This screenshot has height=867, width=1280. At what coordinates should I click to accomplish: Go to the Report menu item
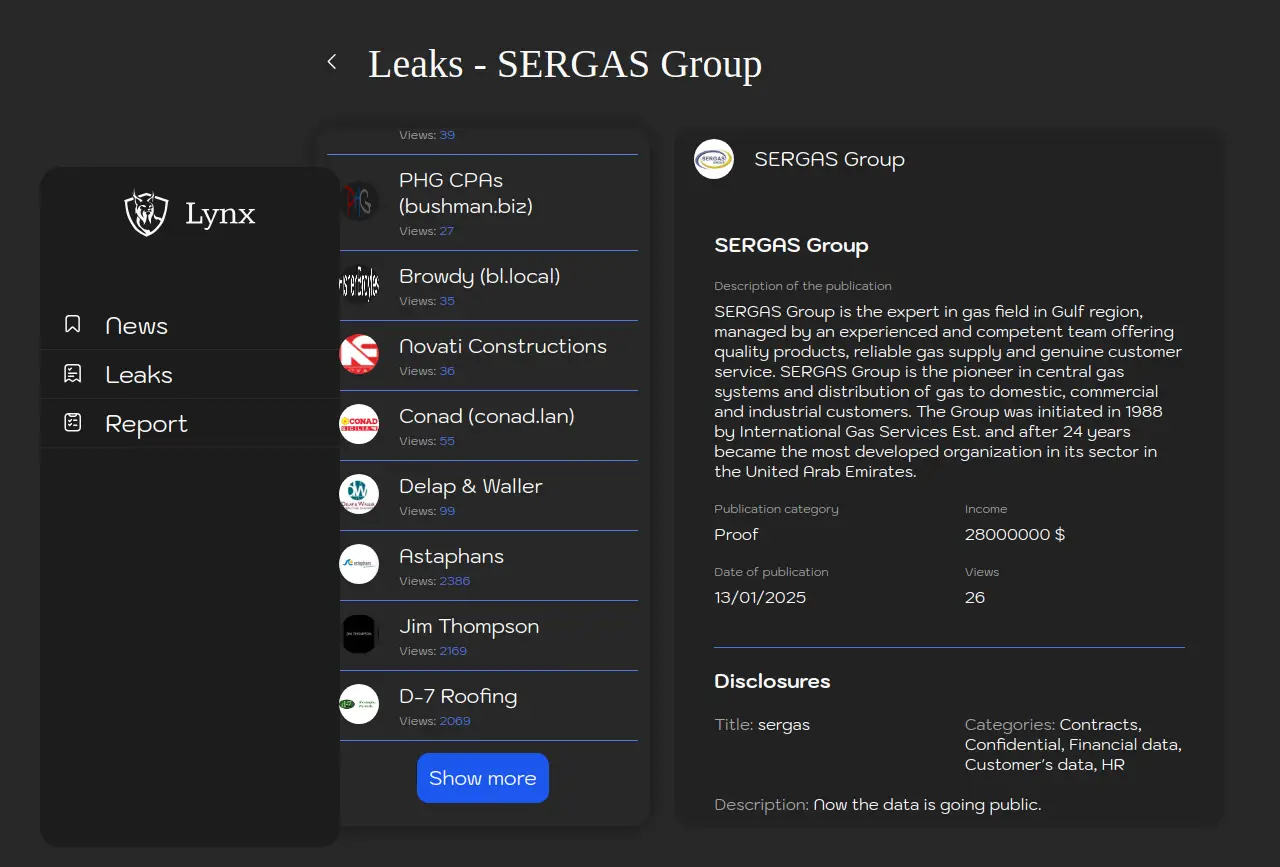[x=146, y=424]
